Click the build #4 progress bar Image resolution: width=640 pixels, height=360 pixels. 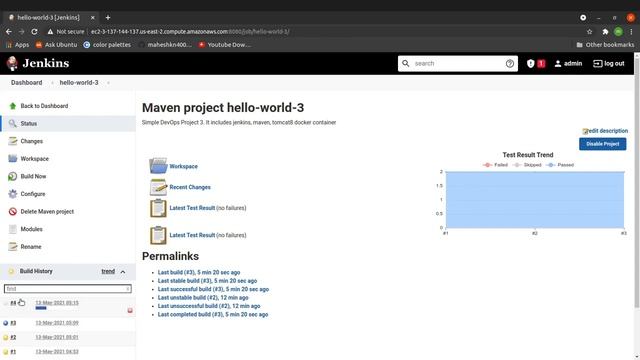click(x=41, y=308)
